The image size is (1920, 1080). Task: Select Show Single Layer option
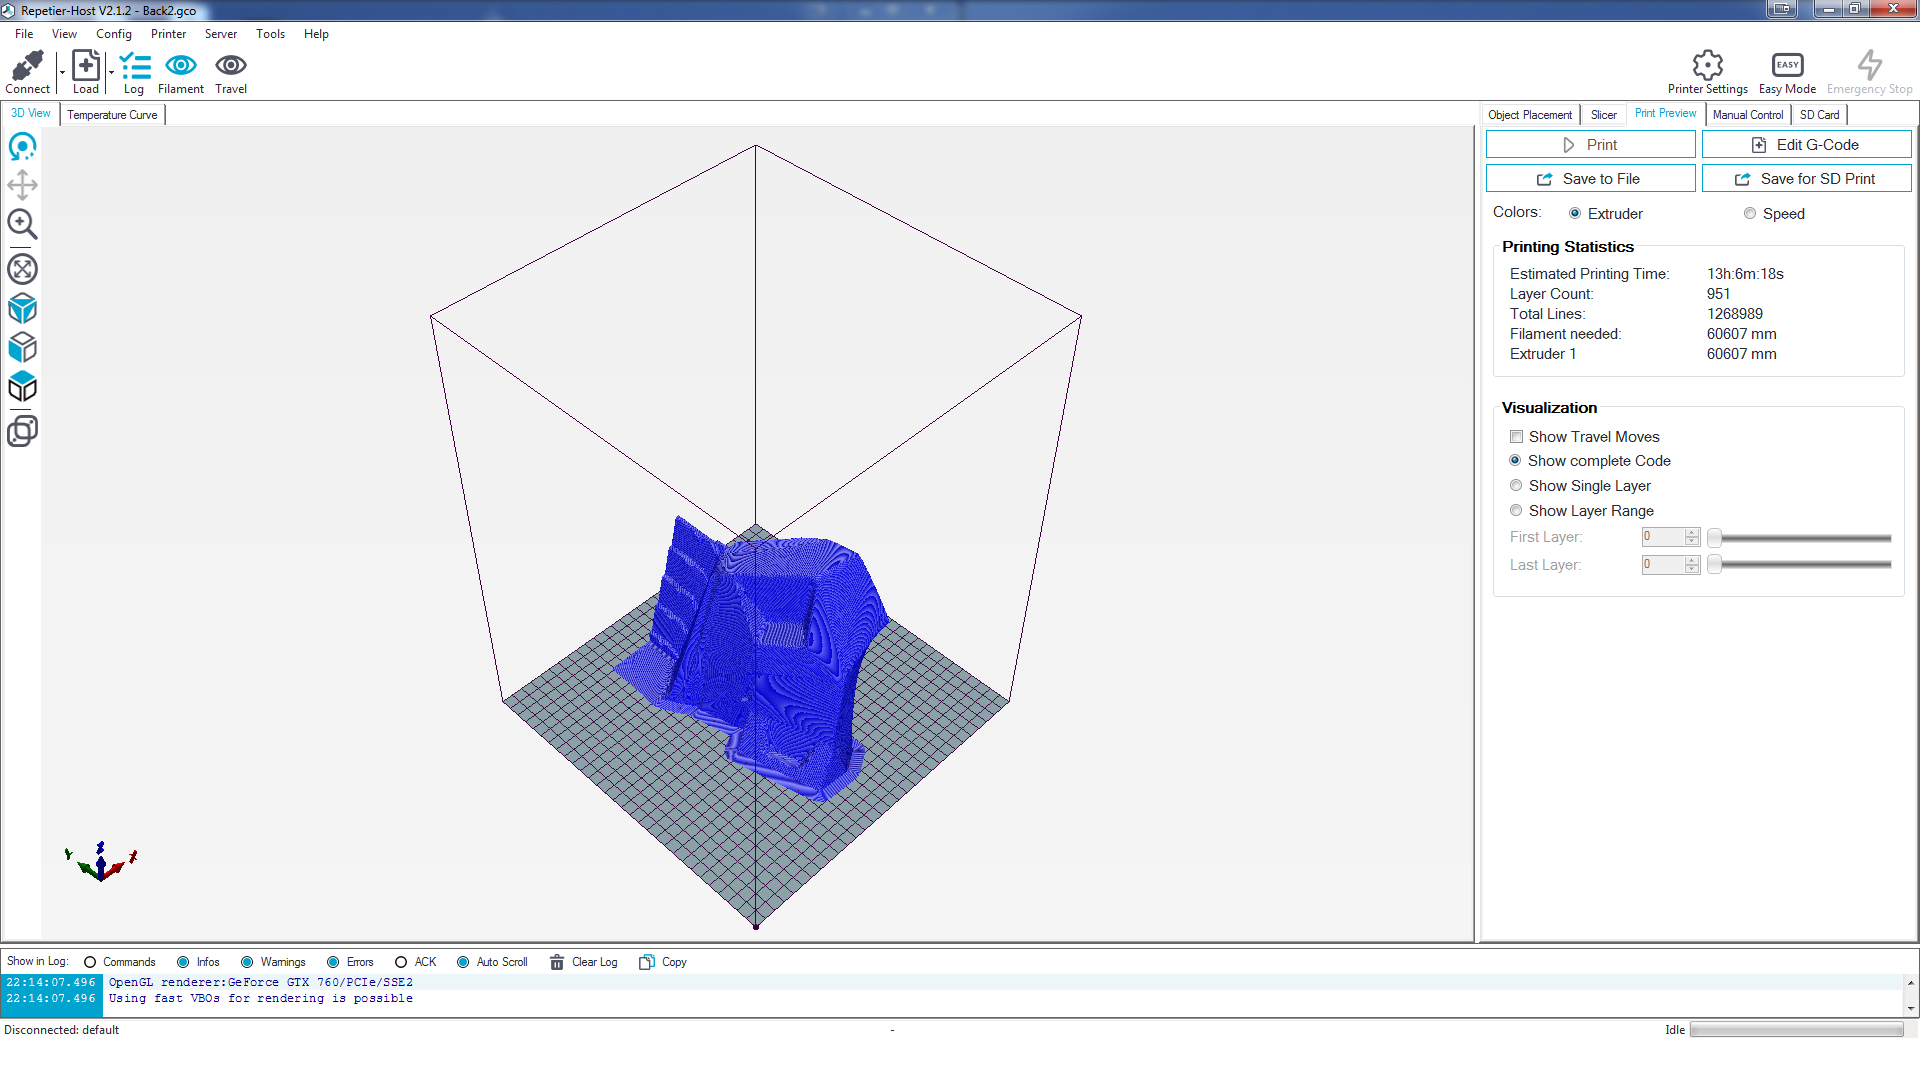pos(1517,486)
